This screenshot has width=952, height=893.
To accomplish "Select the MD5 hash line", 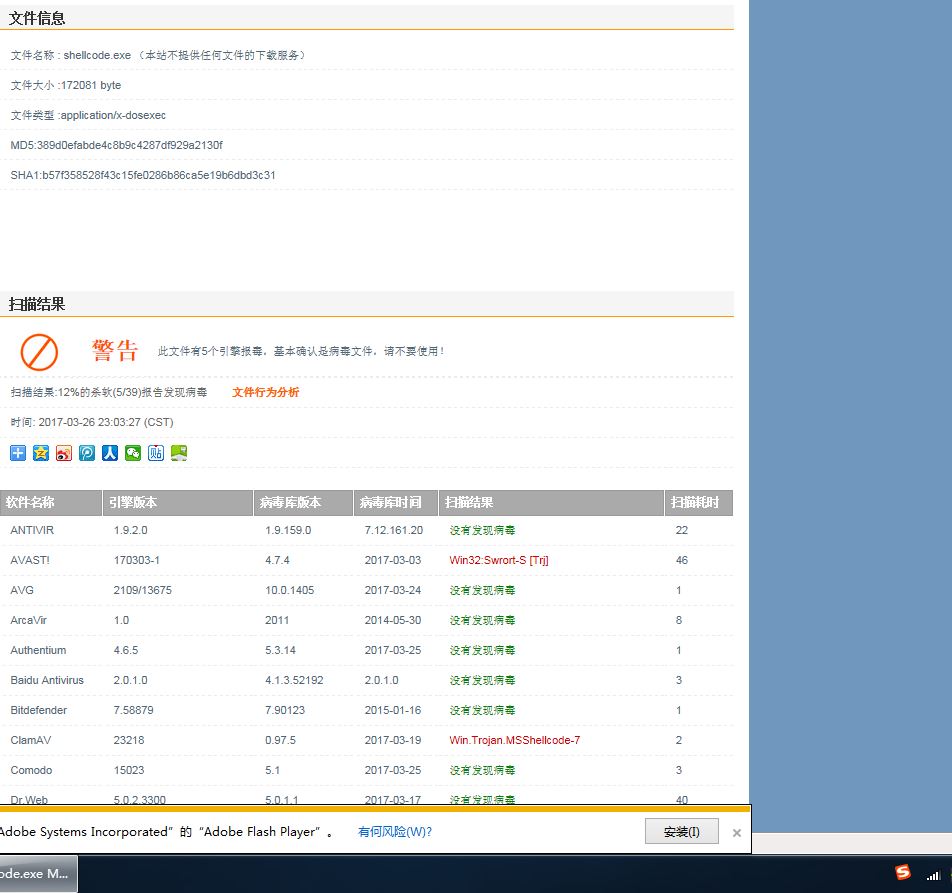I will click(117, 145).
